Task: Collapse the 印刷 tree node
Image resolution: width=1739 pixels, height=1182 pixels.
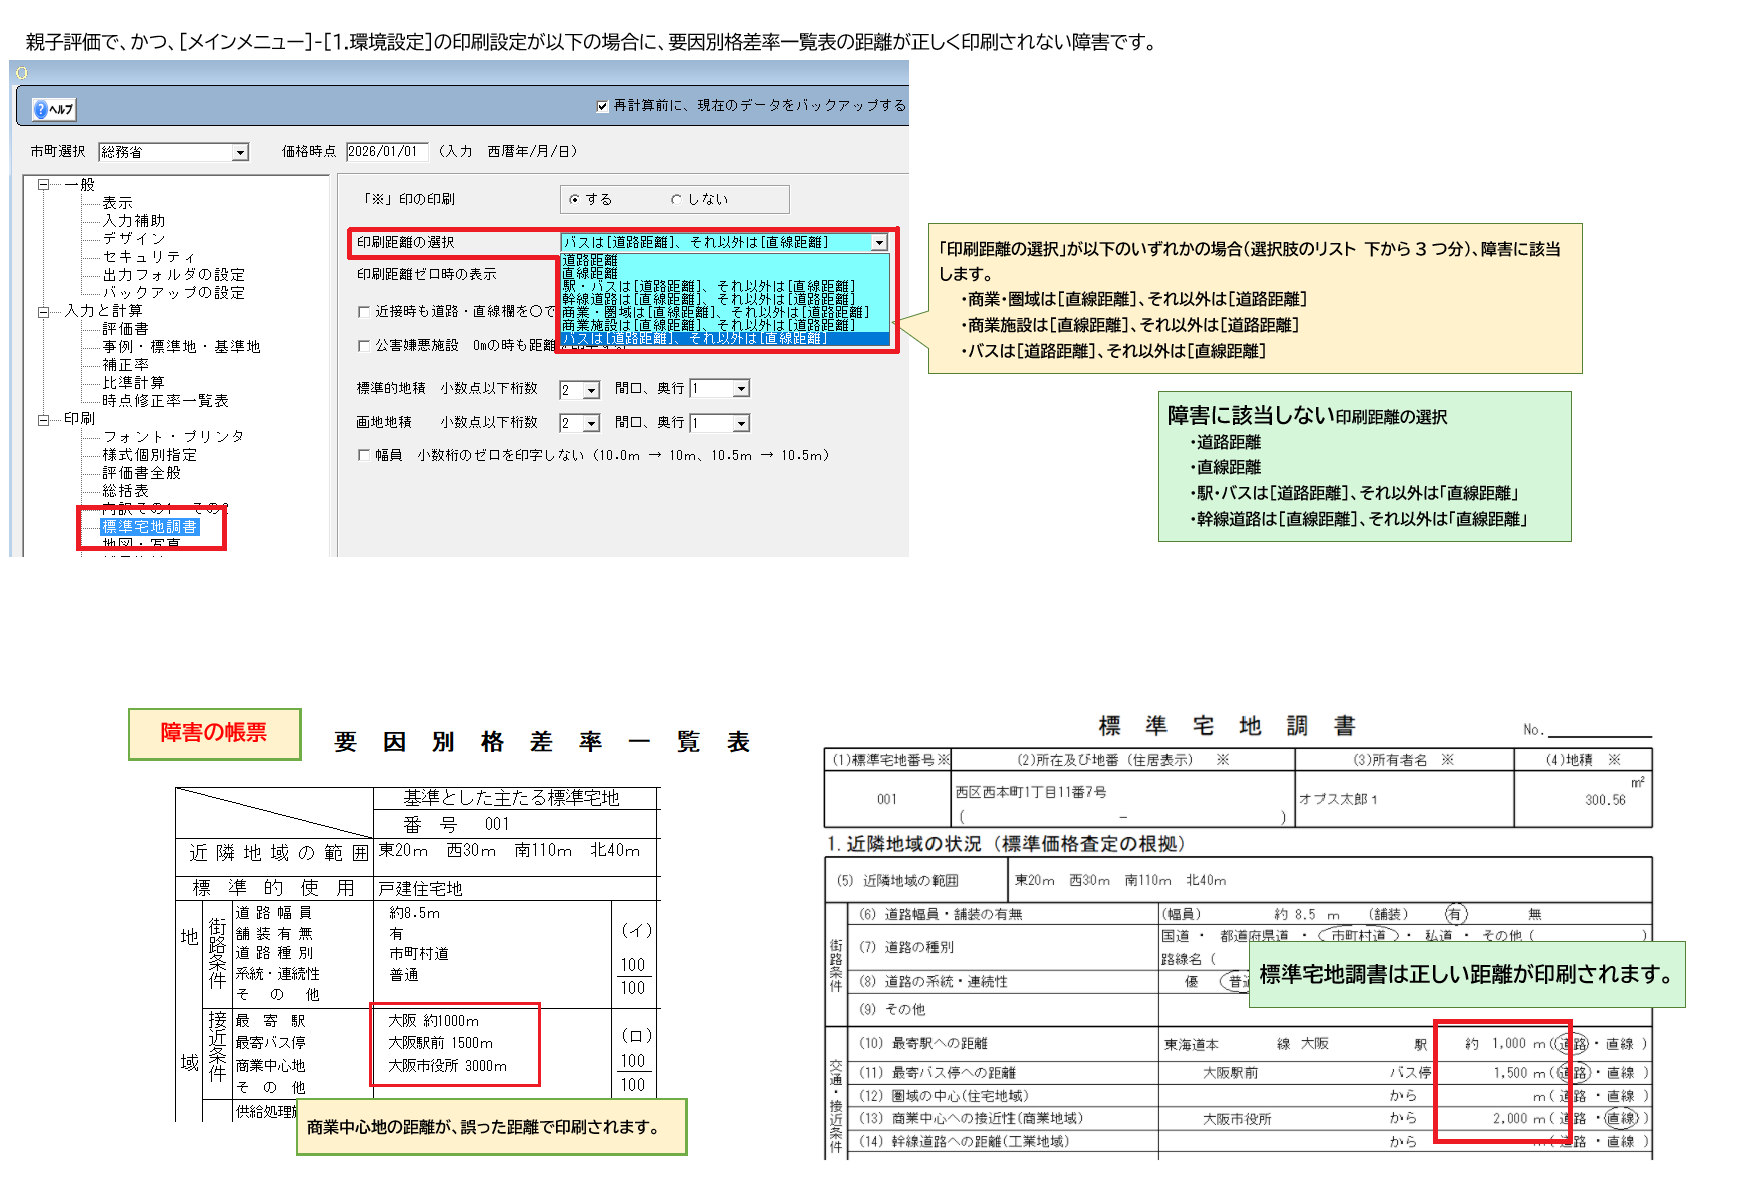Action: 43,420
